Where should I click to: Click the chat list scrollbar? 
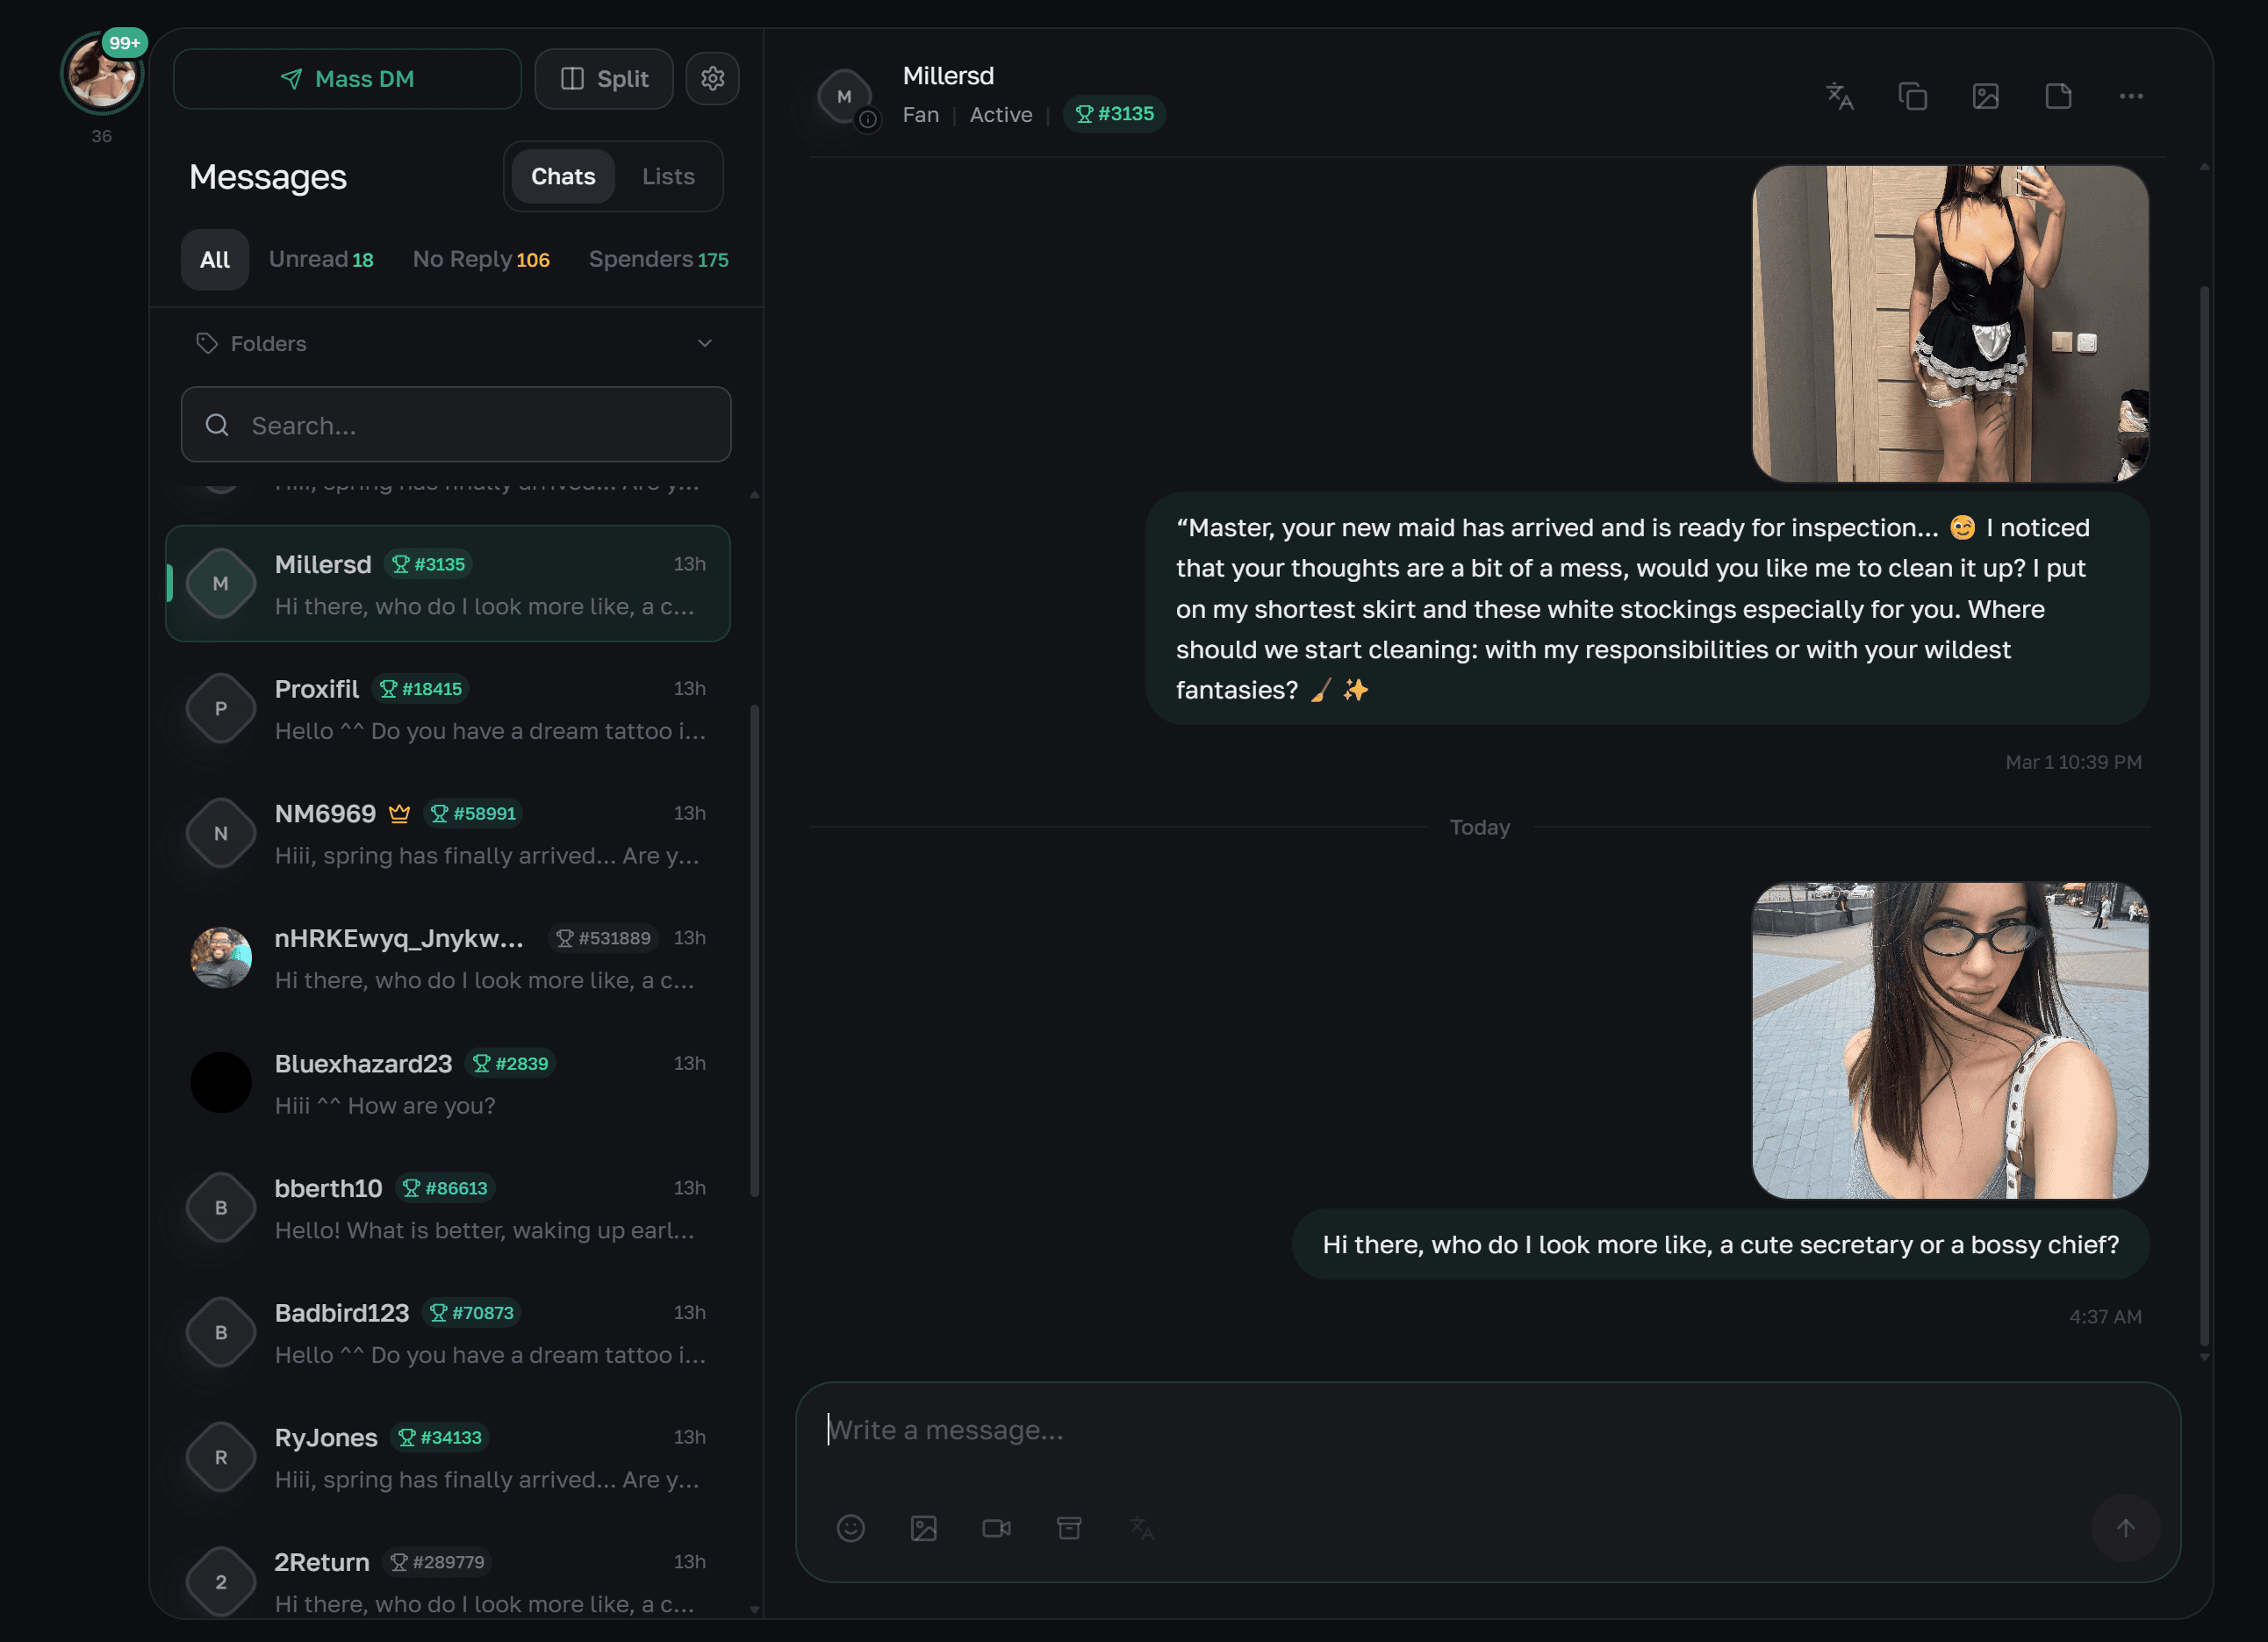755,950
